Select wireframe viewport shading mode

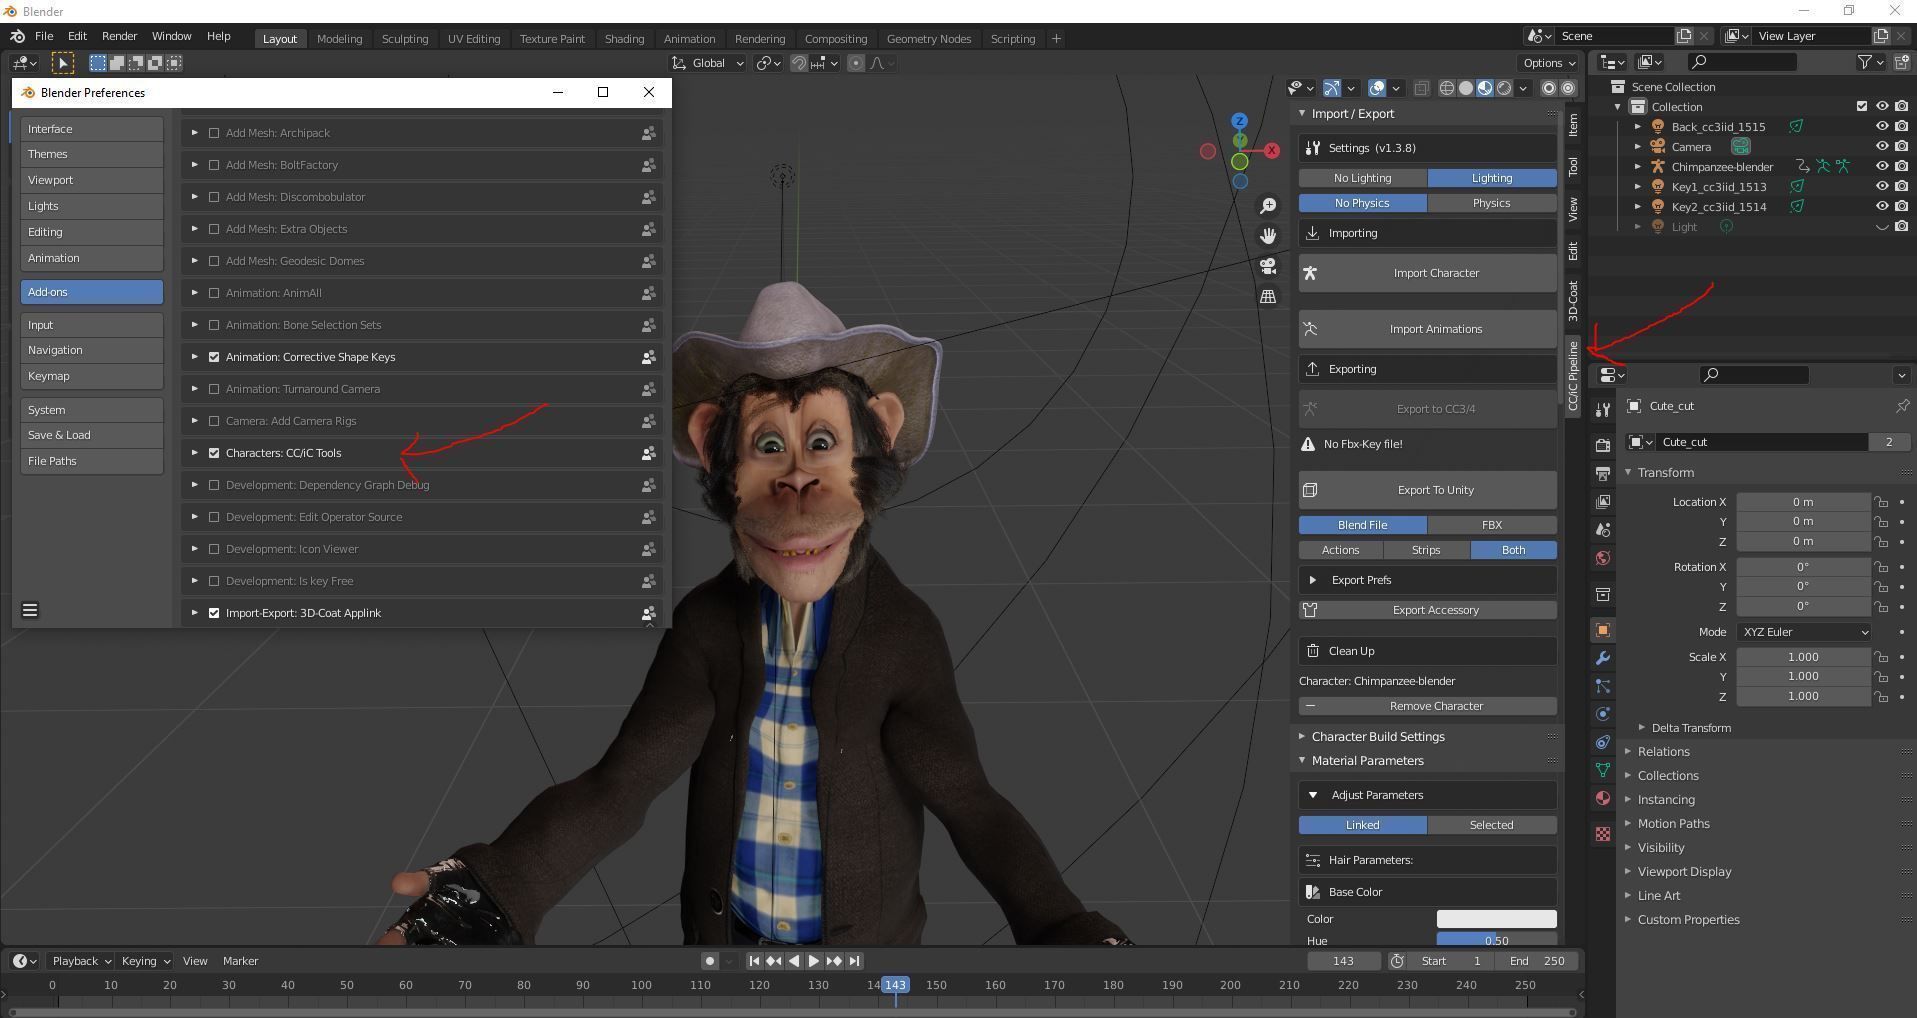(1446, 88)
